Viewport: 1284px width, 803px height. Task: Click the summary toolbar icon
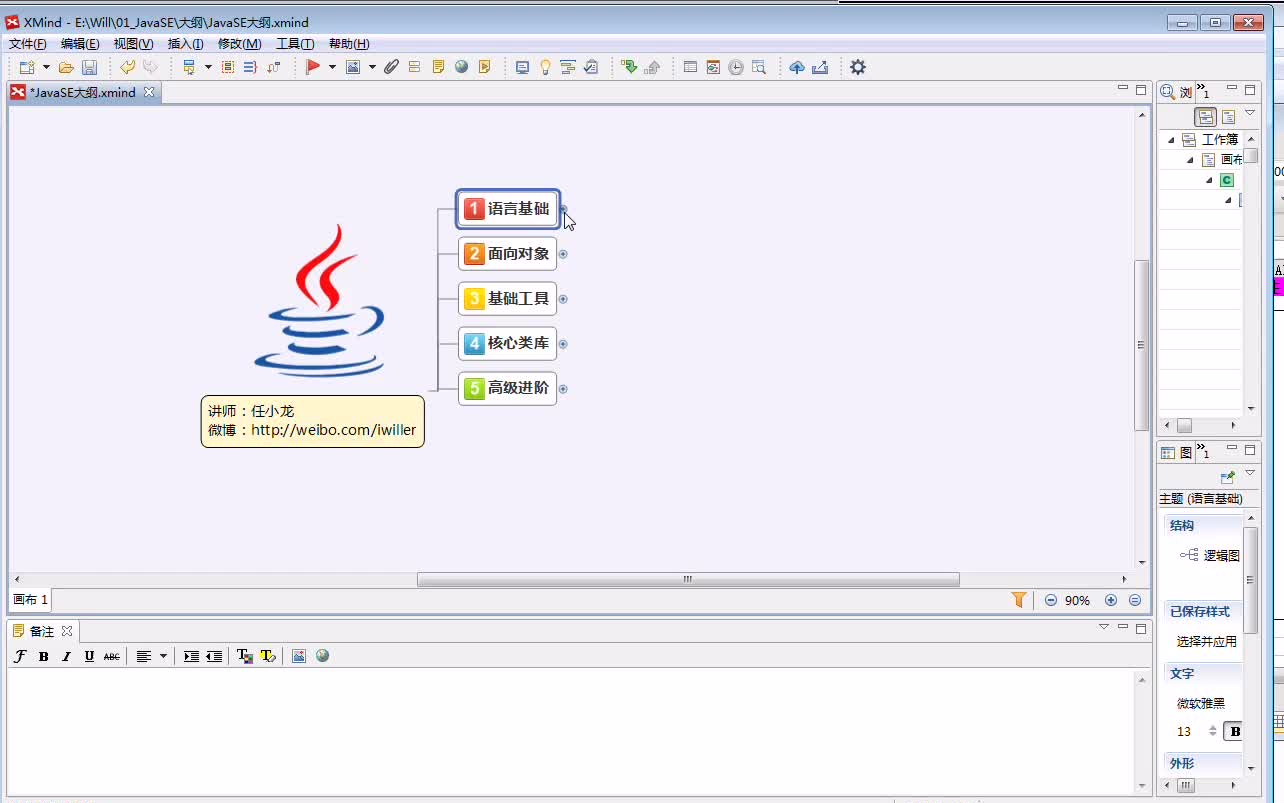[250, 67]
